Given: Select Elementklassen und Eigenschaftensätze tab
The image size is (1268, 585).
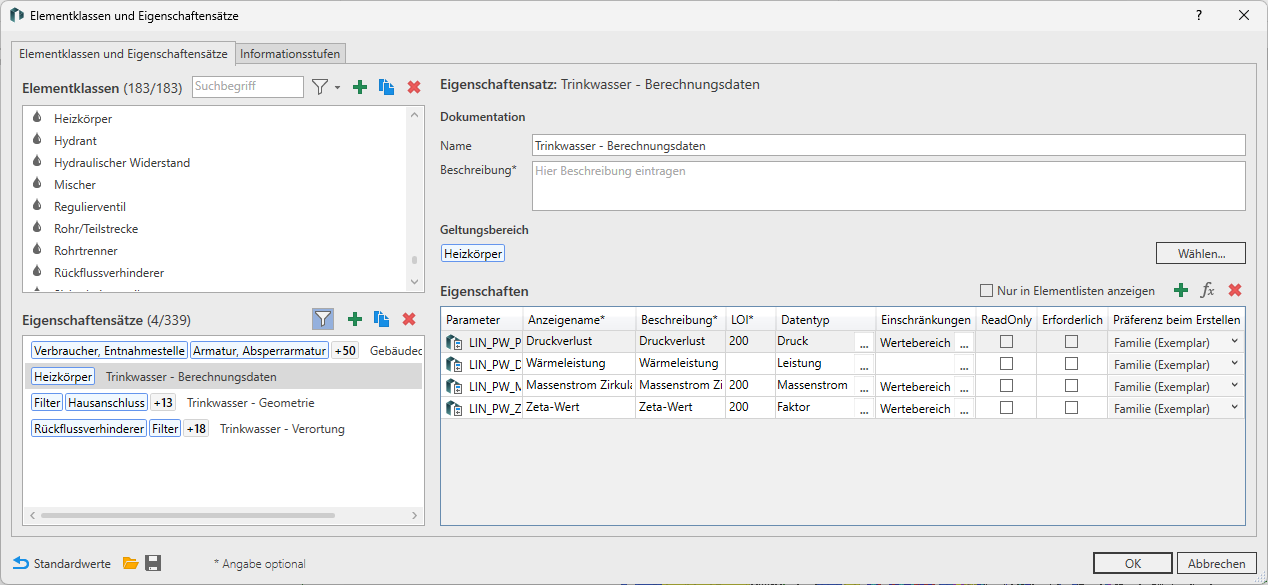Looking at the screenshot, I should (x=123, y=53).
